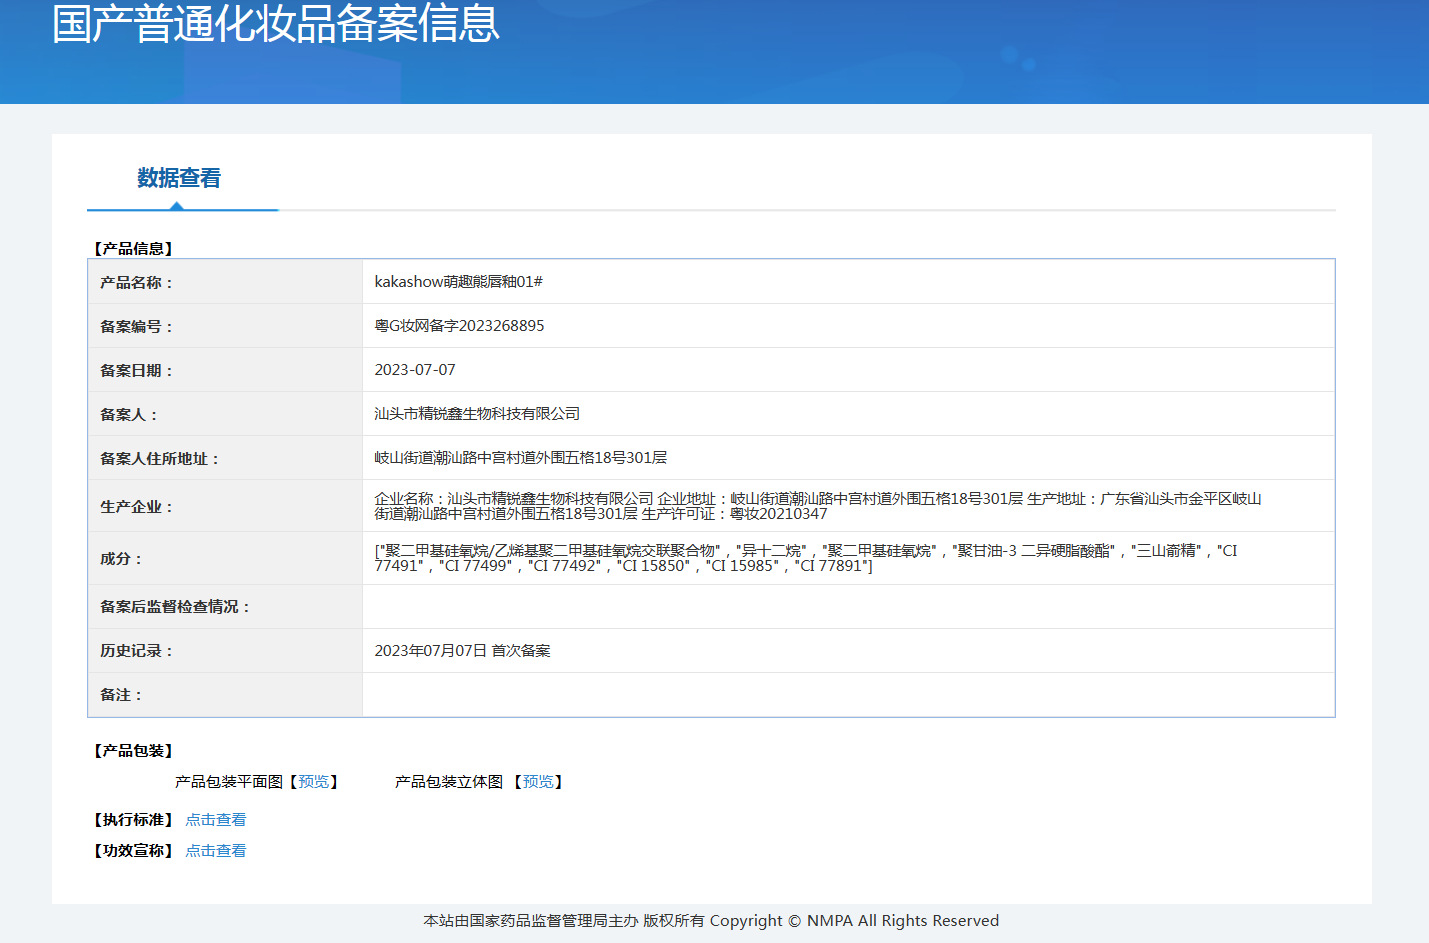
Task: Click the product name kakashow萌趣熊唇釉01#
Action: click(x=458, y=282)
